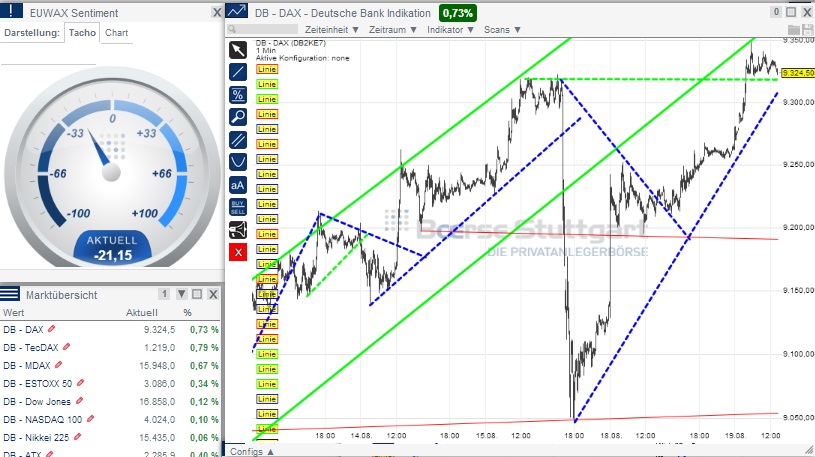Image resolution: width=815 pixels, height=457 pixels.
Task: Click the pencil icon next to DB - MDAX
Action: coord(59,365)
